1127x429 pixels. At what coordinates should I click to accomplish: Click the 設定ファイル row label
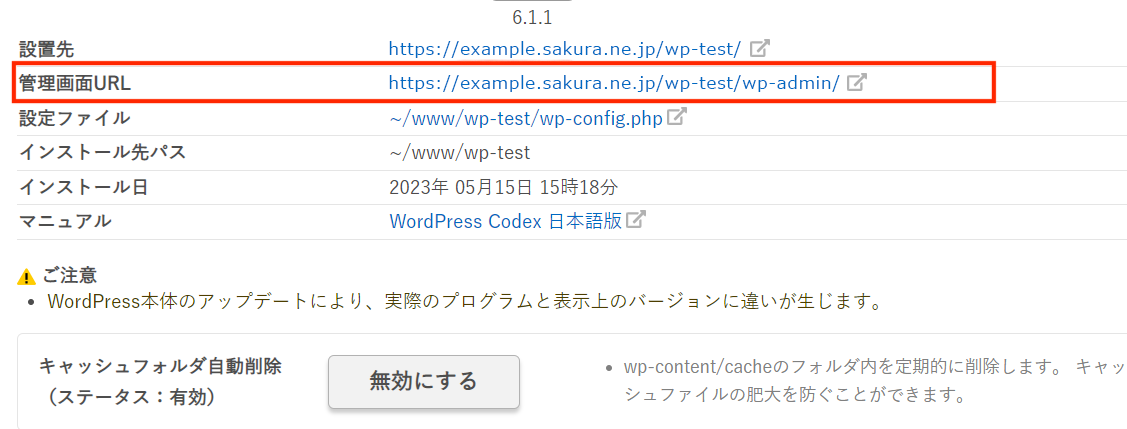(x=74, y=118)
